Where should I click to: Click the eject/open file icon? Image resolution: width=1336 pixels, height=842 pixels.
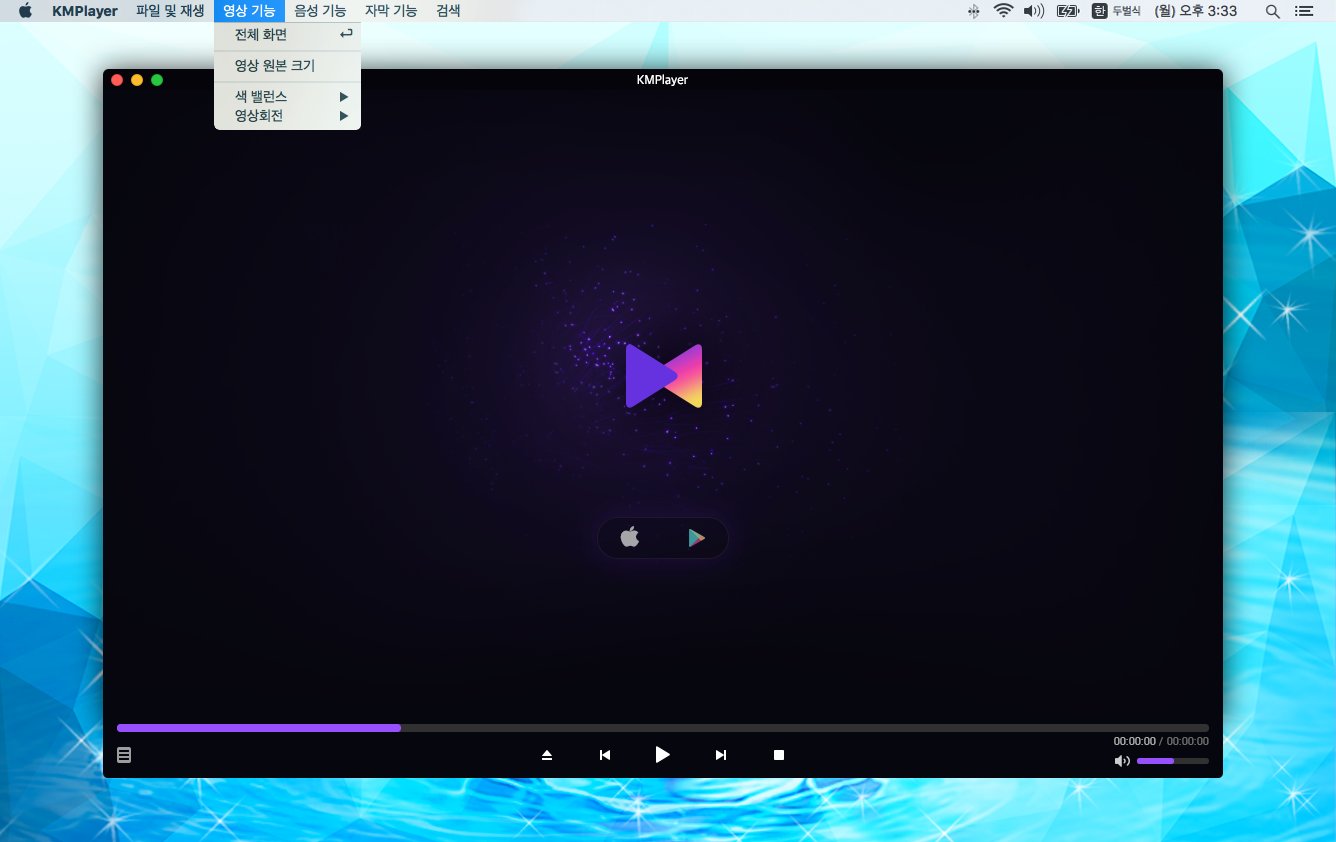547,755
